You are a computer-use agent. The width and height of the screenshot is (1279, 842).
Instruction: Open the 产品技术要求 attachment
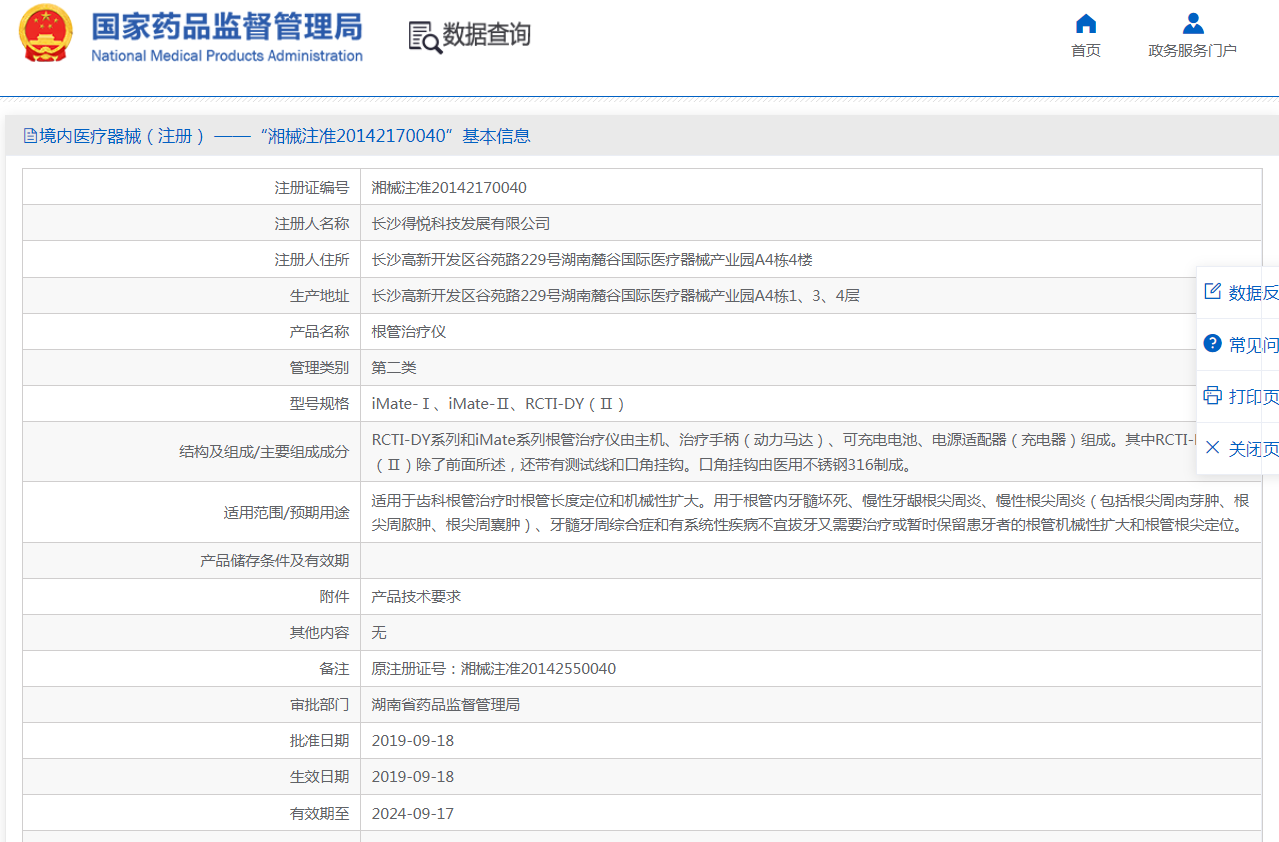tap(416, 597)
